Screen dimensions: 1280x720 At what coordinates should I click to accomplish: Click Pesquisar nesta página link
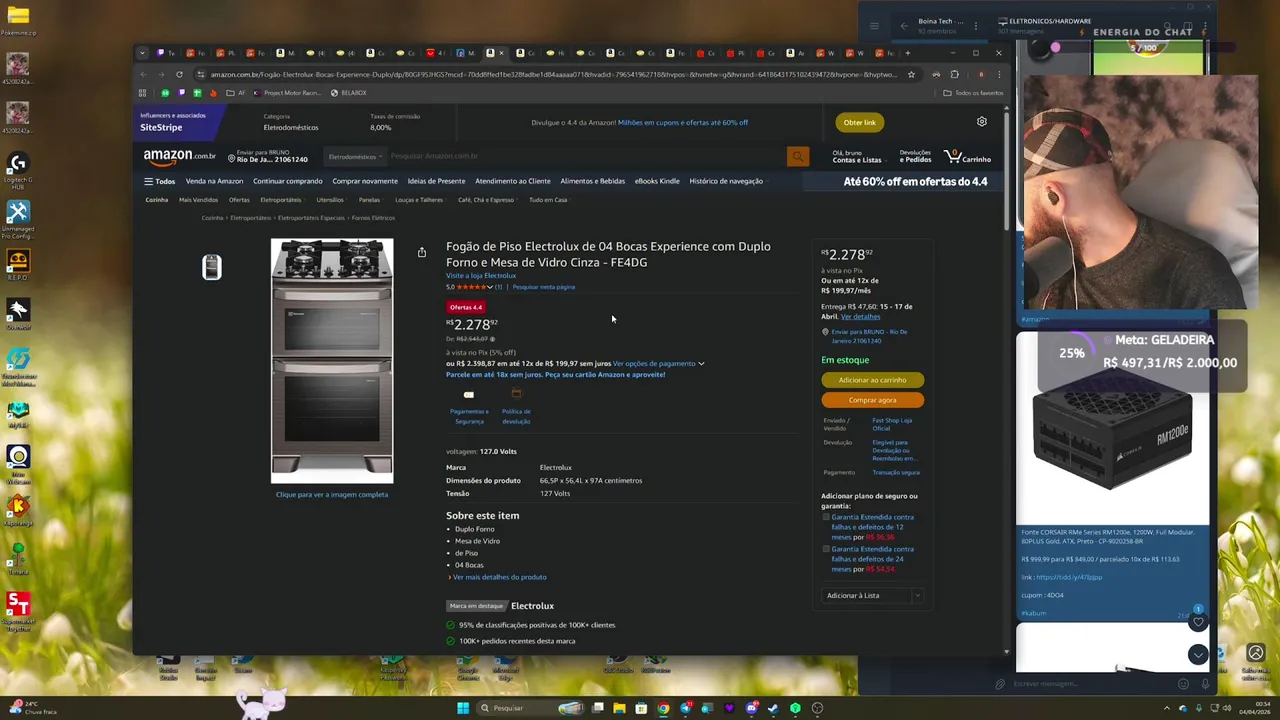pos(543,287)
